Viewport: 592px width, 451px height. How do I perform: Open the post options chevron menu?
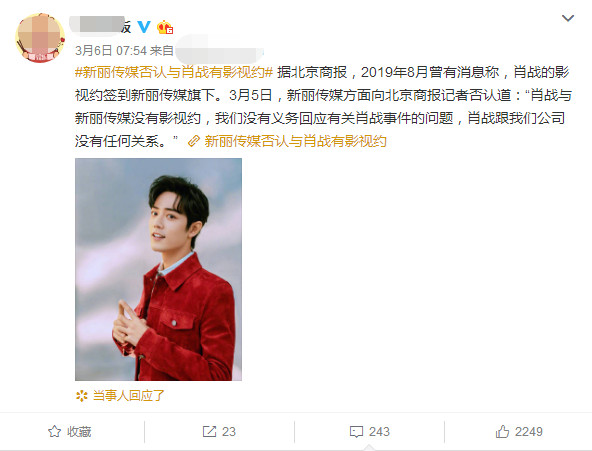[568, 18]
